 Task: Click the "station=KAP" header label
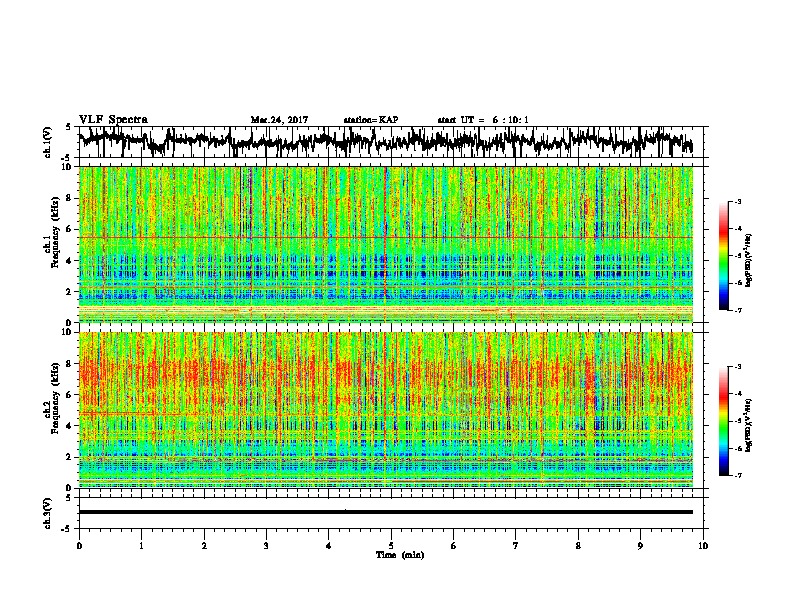click(x=371, y=120)
